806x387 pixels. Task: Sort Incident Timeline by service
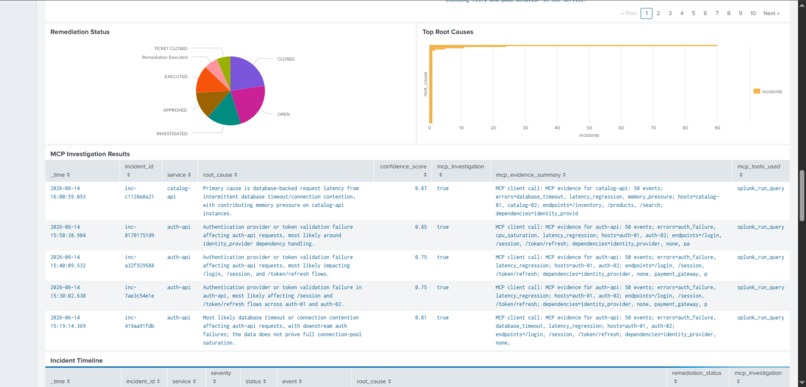click(185, 382)
